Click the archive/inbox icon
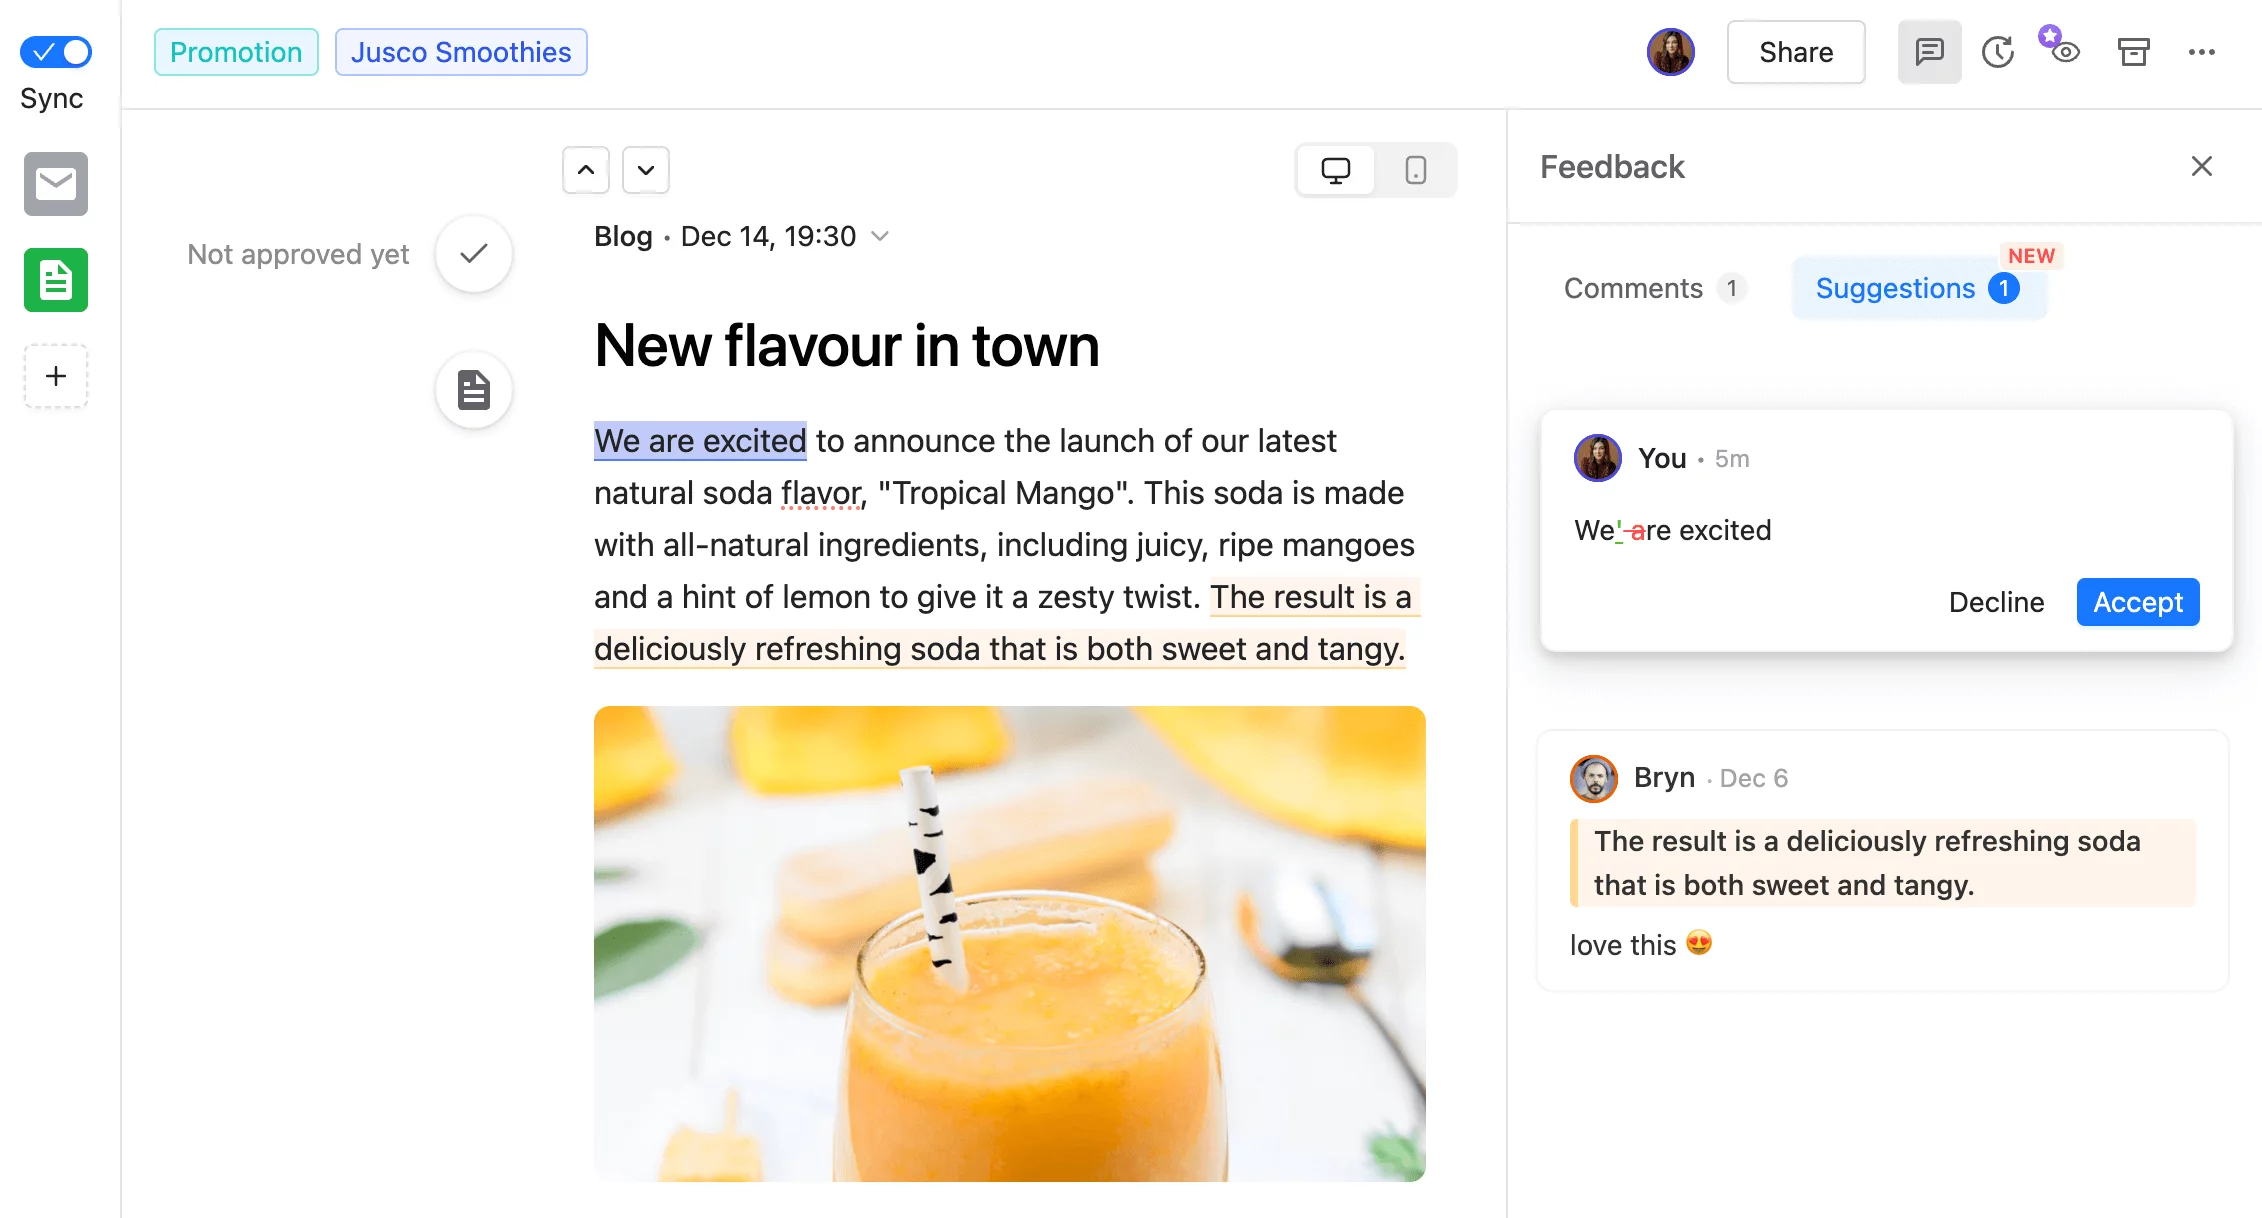 pos(2132,50)
